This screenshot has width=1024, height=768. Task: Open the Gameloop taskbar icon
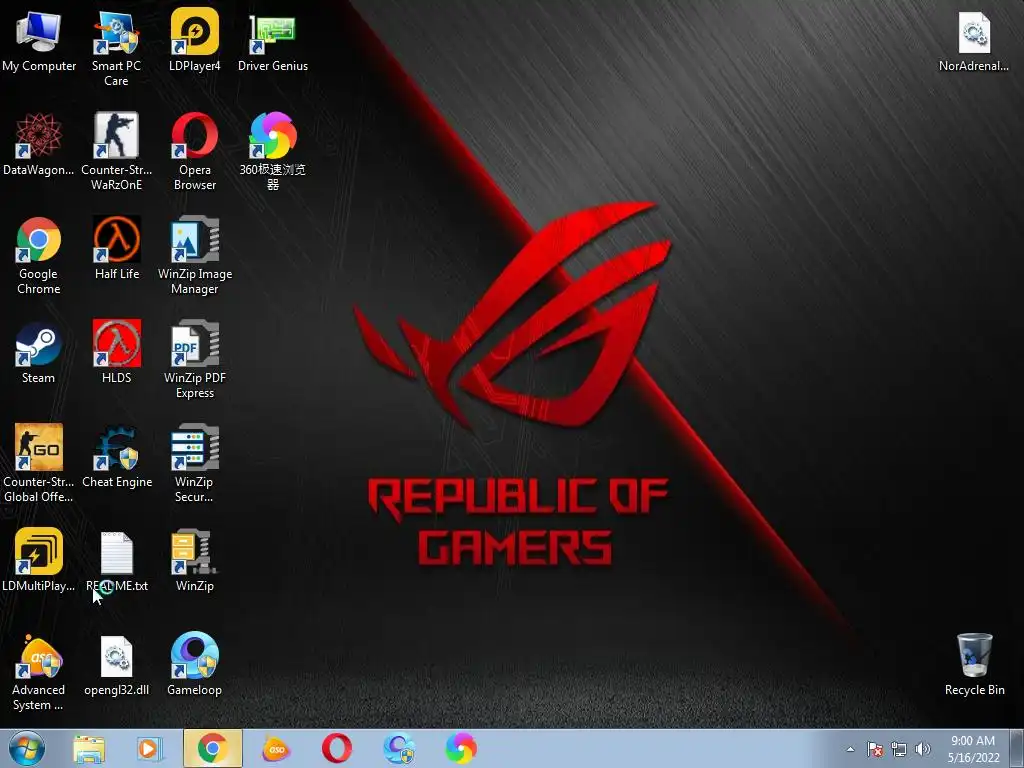tap(399, 748)
